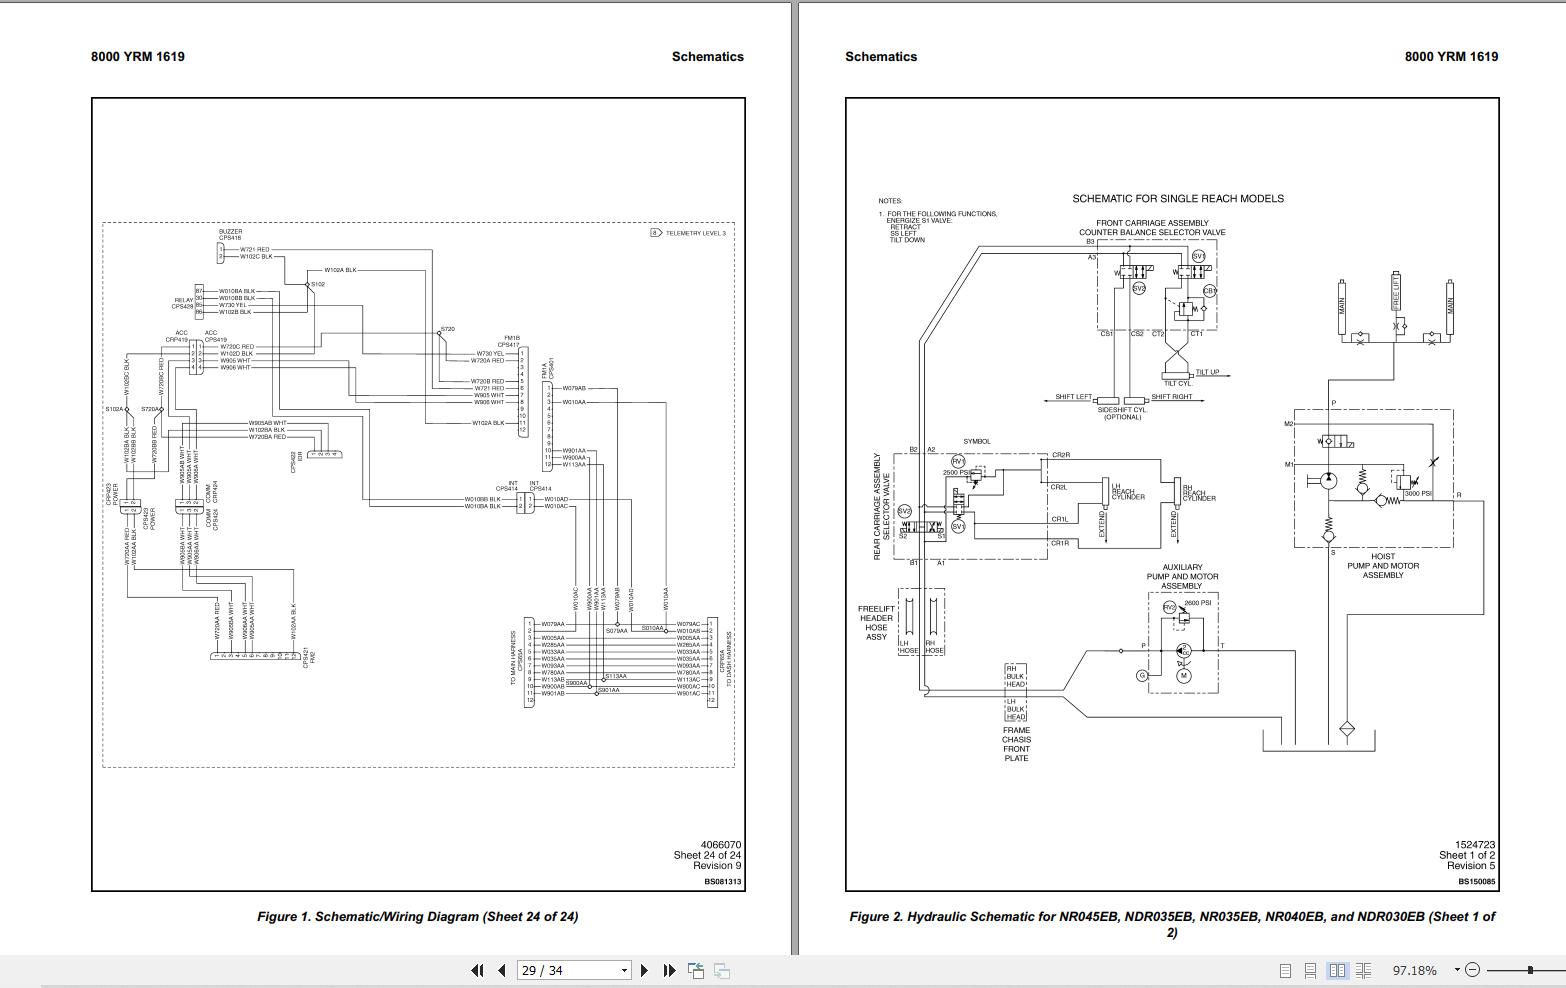
Task: Toggle the facing pages view mode
Action: [1338, 970]
